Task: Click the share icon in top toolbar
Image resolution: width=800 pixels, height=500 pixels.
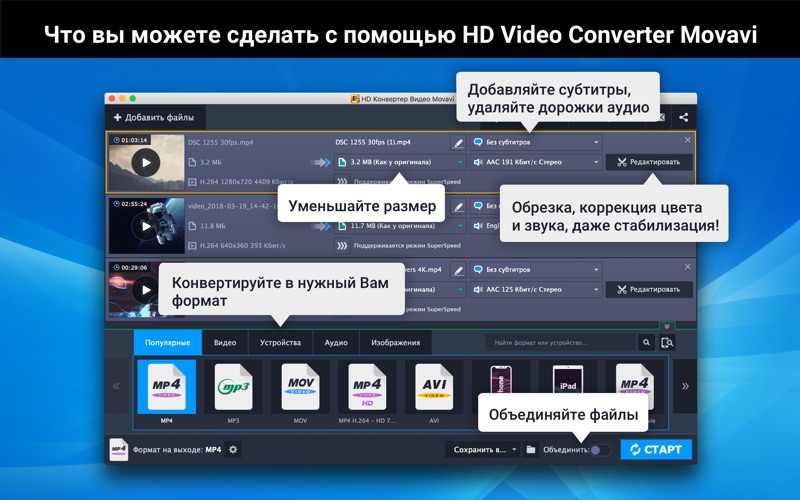Action: pyautogui.click(x=684, y=117)
